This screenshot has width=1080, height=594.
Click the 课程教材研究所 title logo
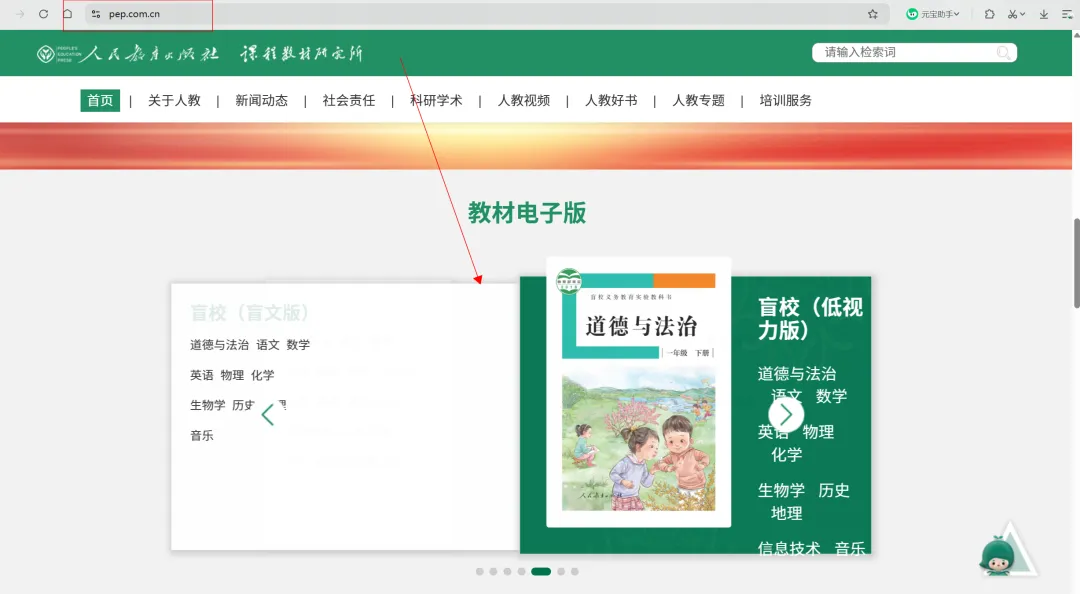301,54
